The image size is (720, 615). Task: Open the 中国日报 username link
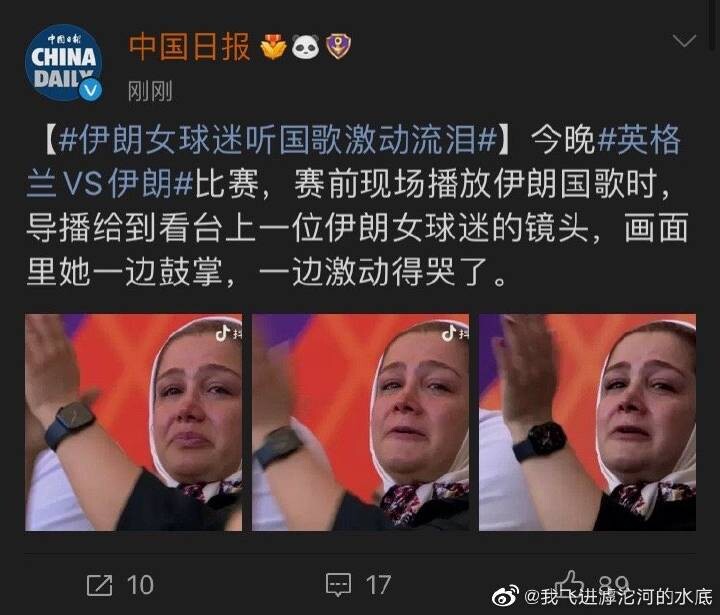189,47
